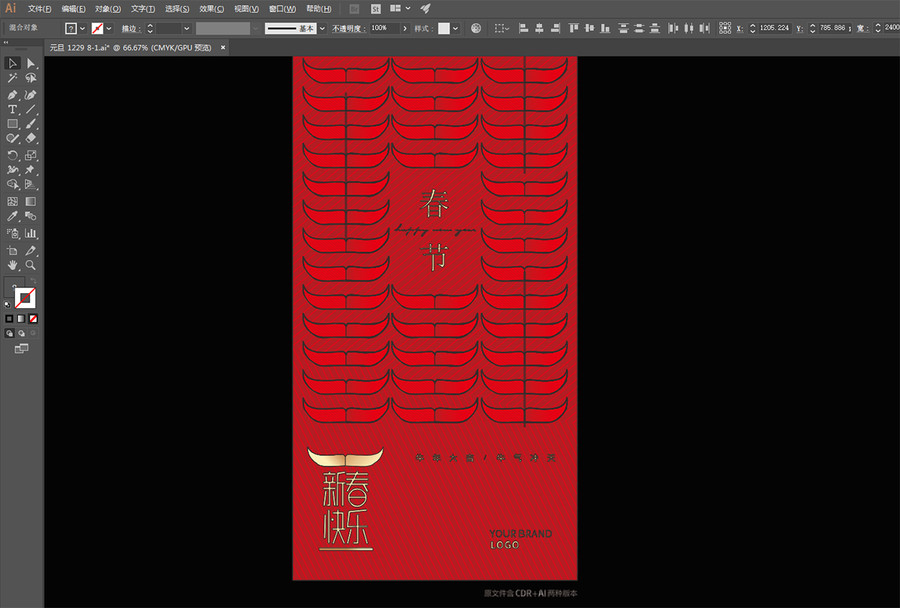Adjust stroke weight stepper arrows
Screen dimensions: 900x608
coord(150,28)
